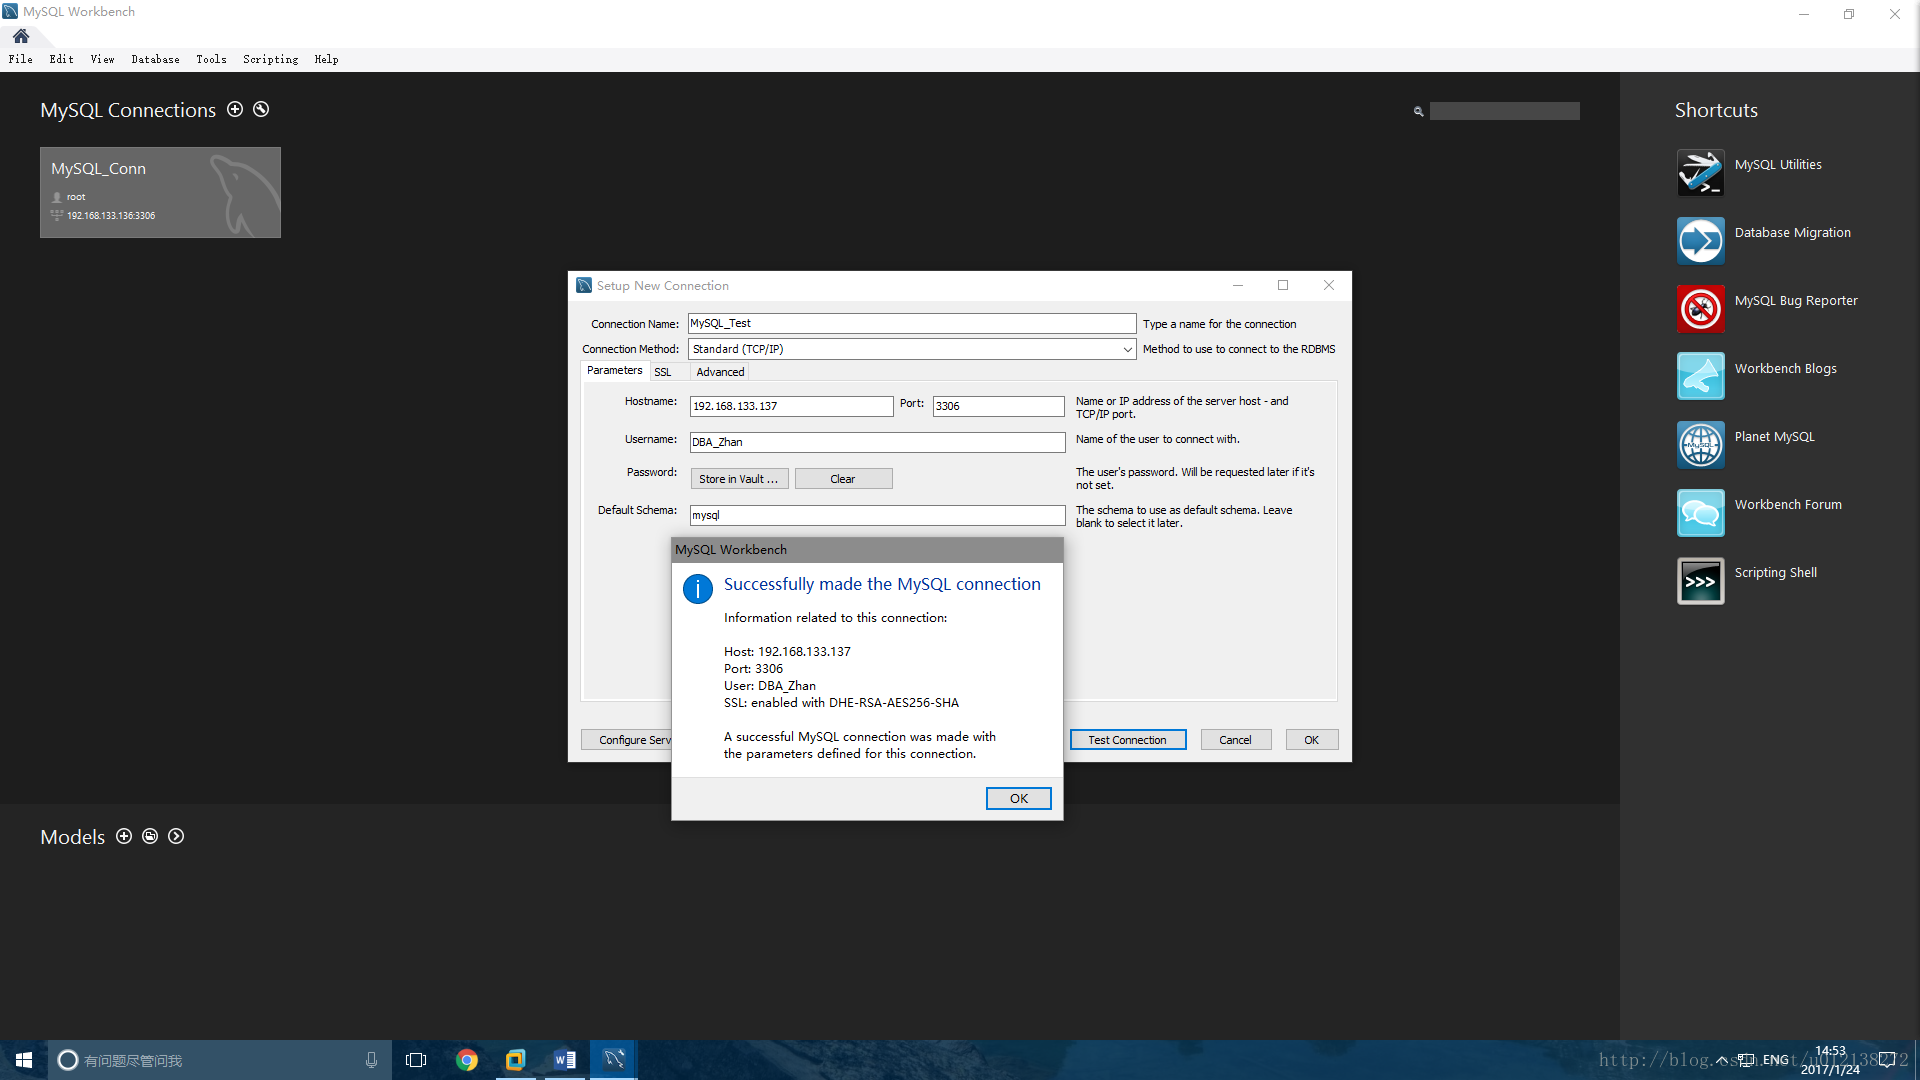Click the Default Schema field
The width and height of the screenshot is (1920, 1080).
(877, 515)
